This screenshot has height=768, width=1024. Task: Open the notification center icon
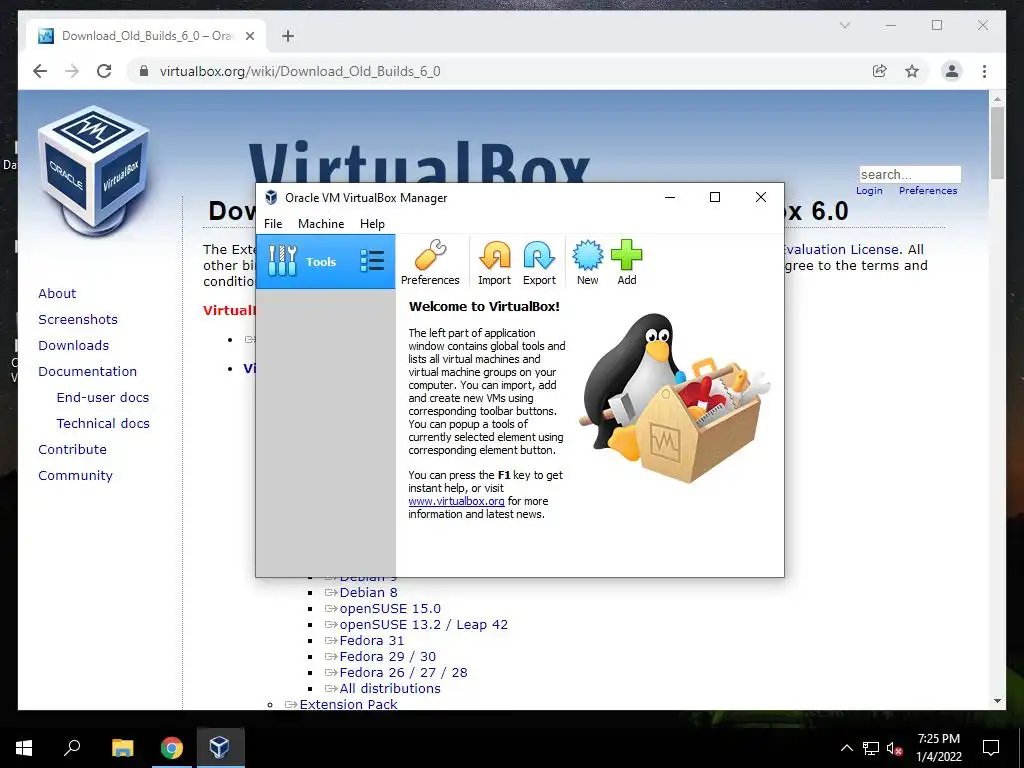tap(991, 748)
